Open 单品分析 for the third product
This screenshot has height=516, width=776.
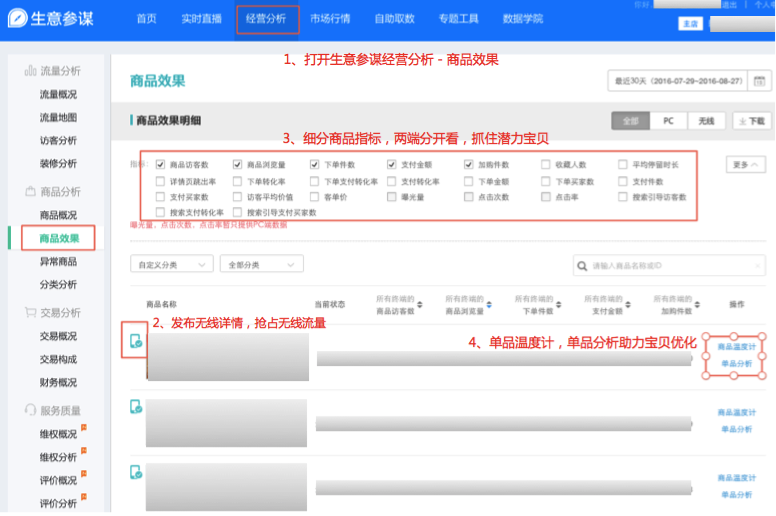coord(736,494)
